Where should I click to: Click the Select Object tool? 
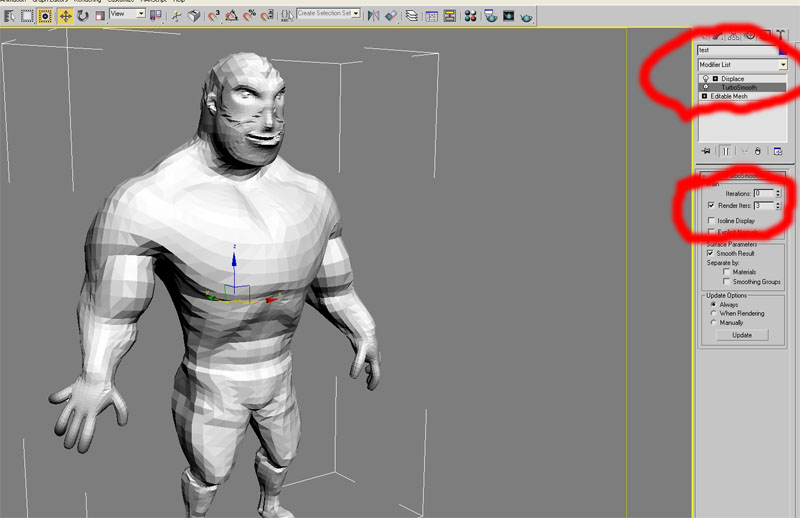pos(45,15)
